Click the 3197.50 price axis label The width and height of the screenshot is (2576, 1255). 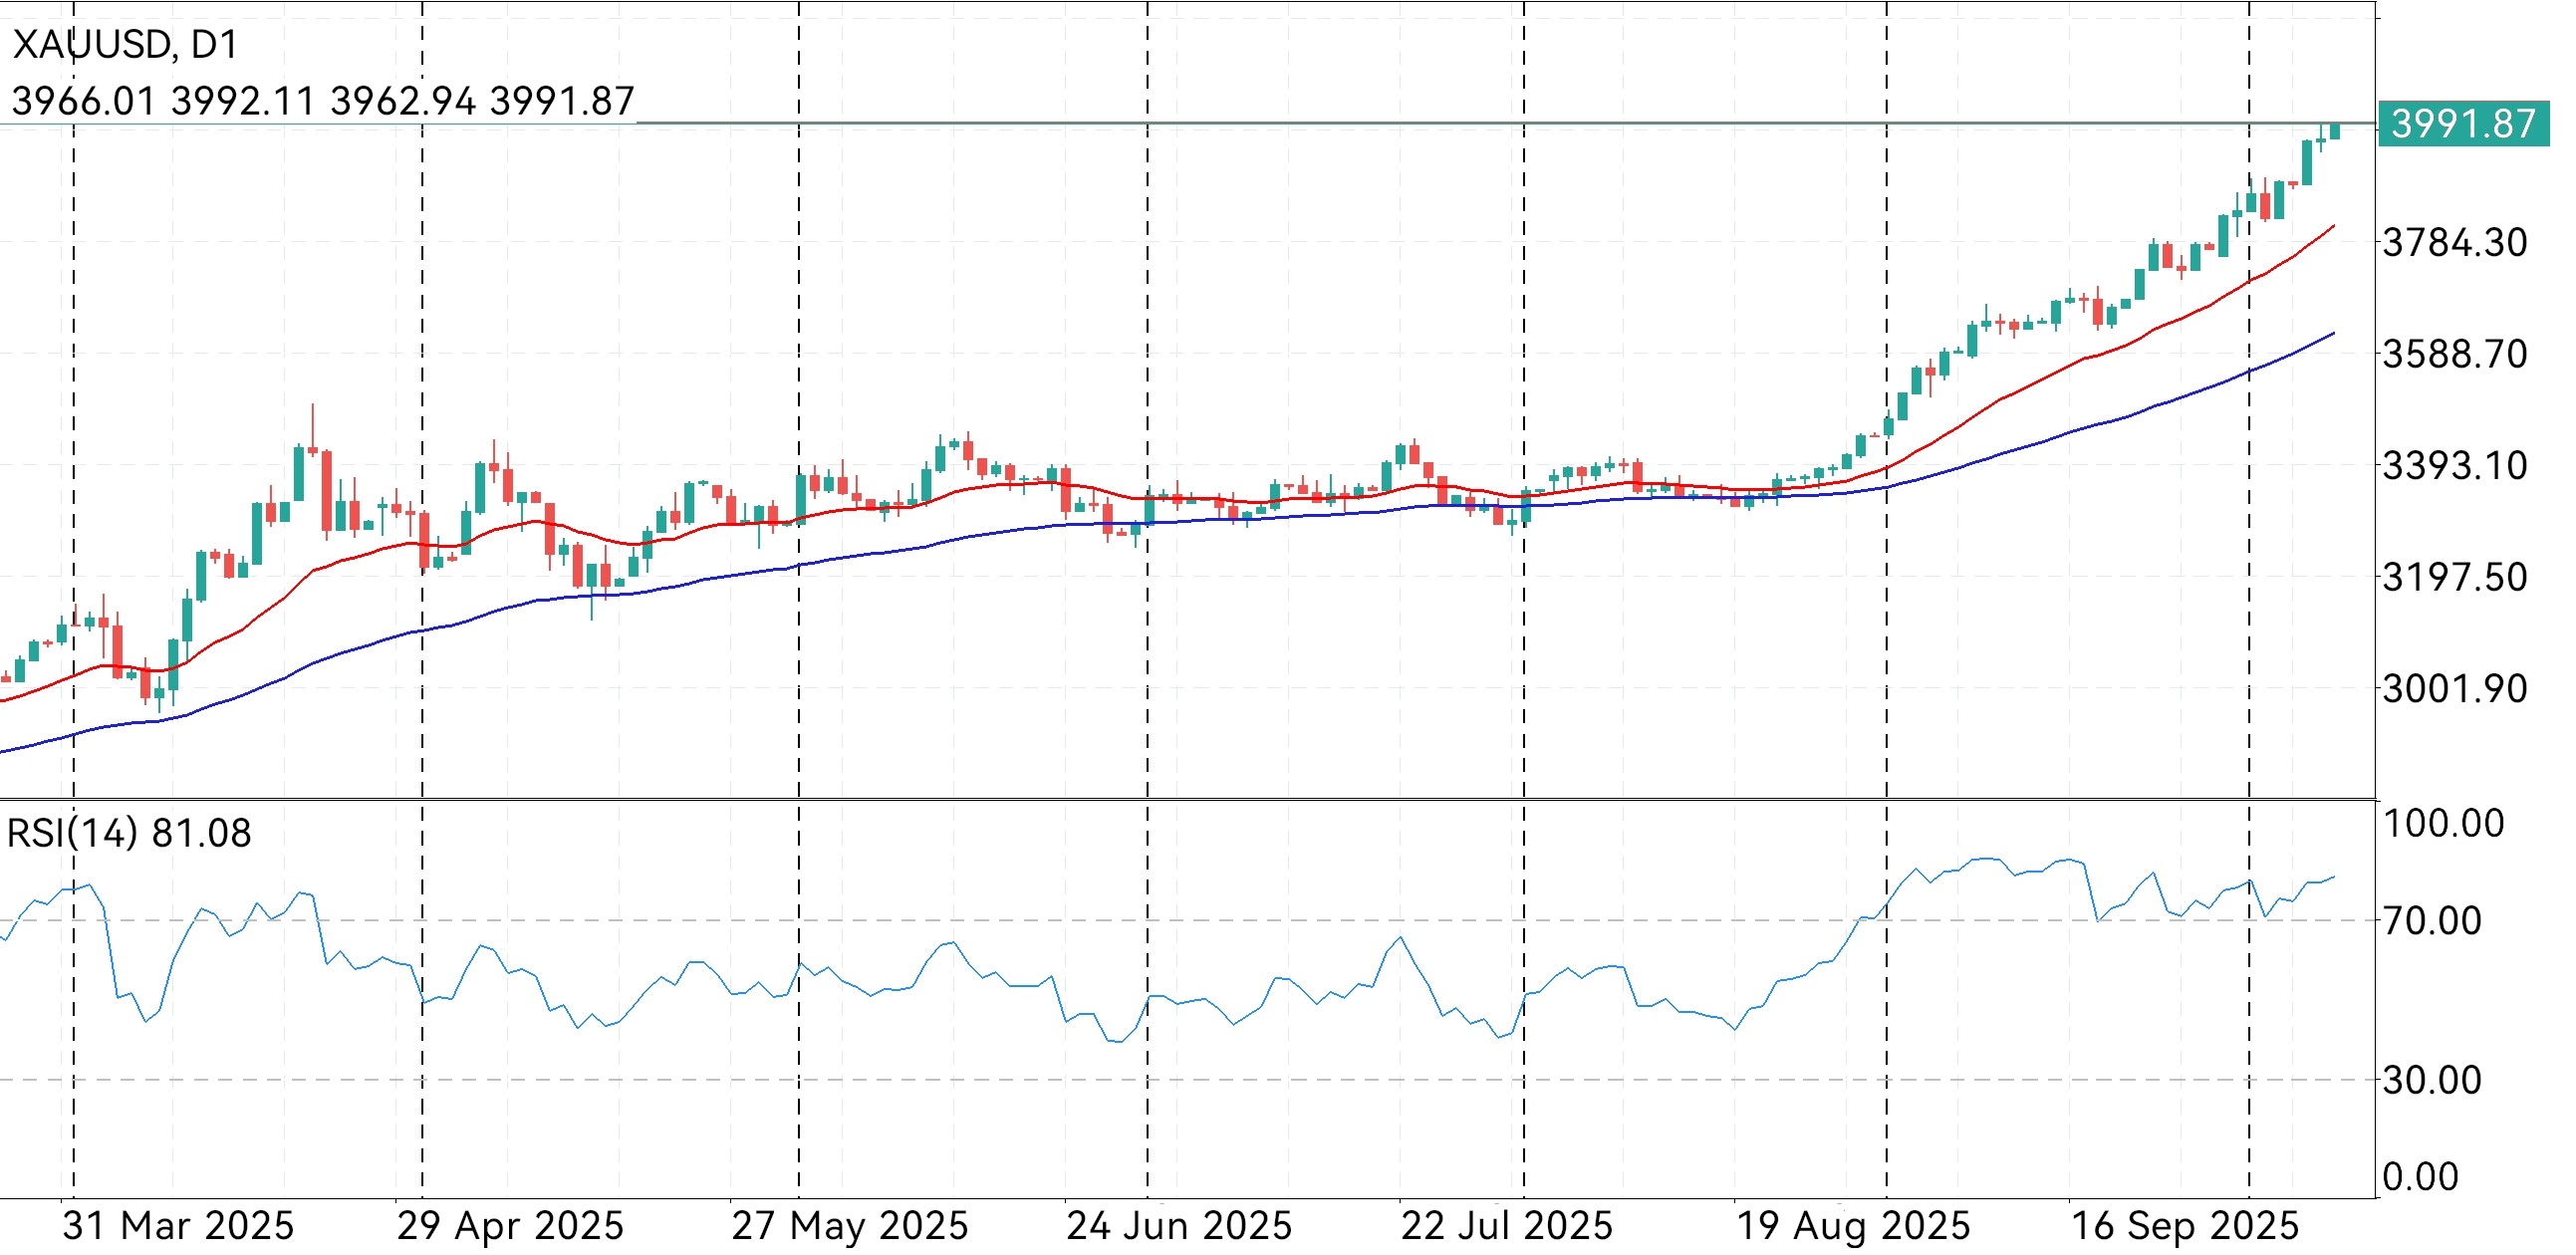2454,577
